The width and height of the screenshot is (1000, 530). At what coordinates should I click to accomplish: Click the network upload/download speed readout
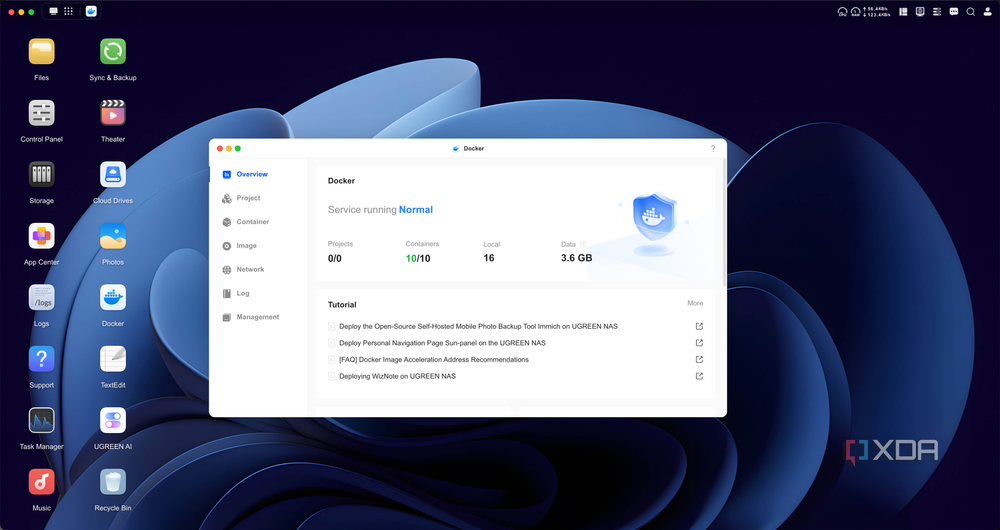tap(877, 11)
